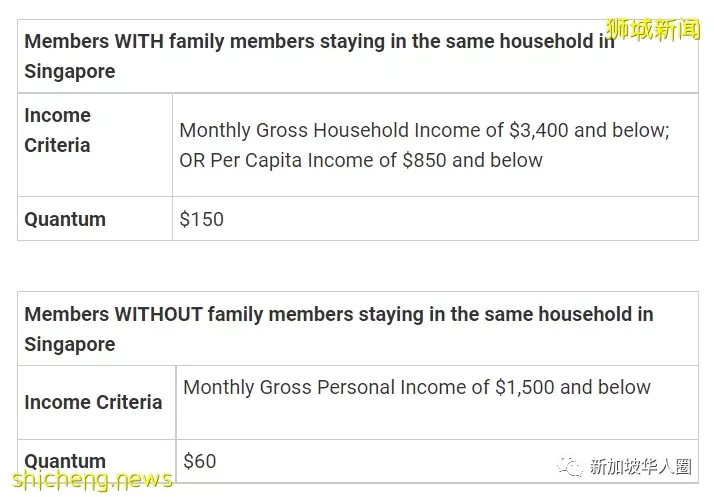Select the $60 quantum value cell
This screenshot has width=714, height=497.
tap(437, 461)
